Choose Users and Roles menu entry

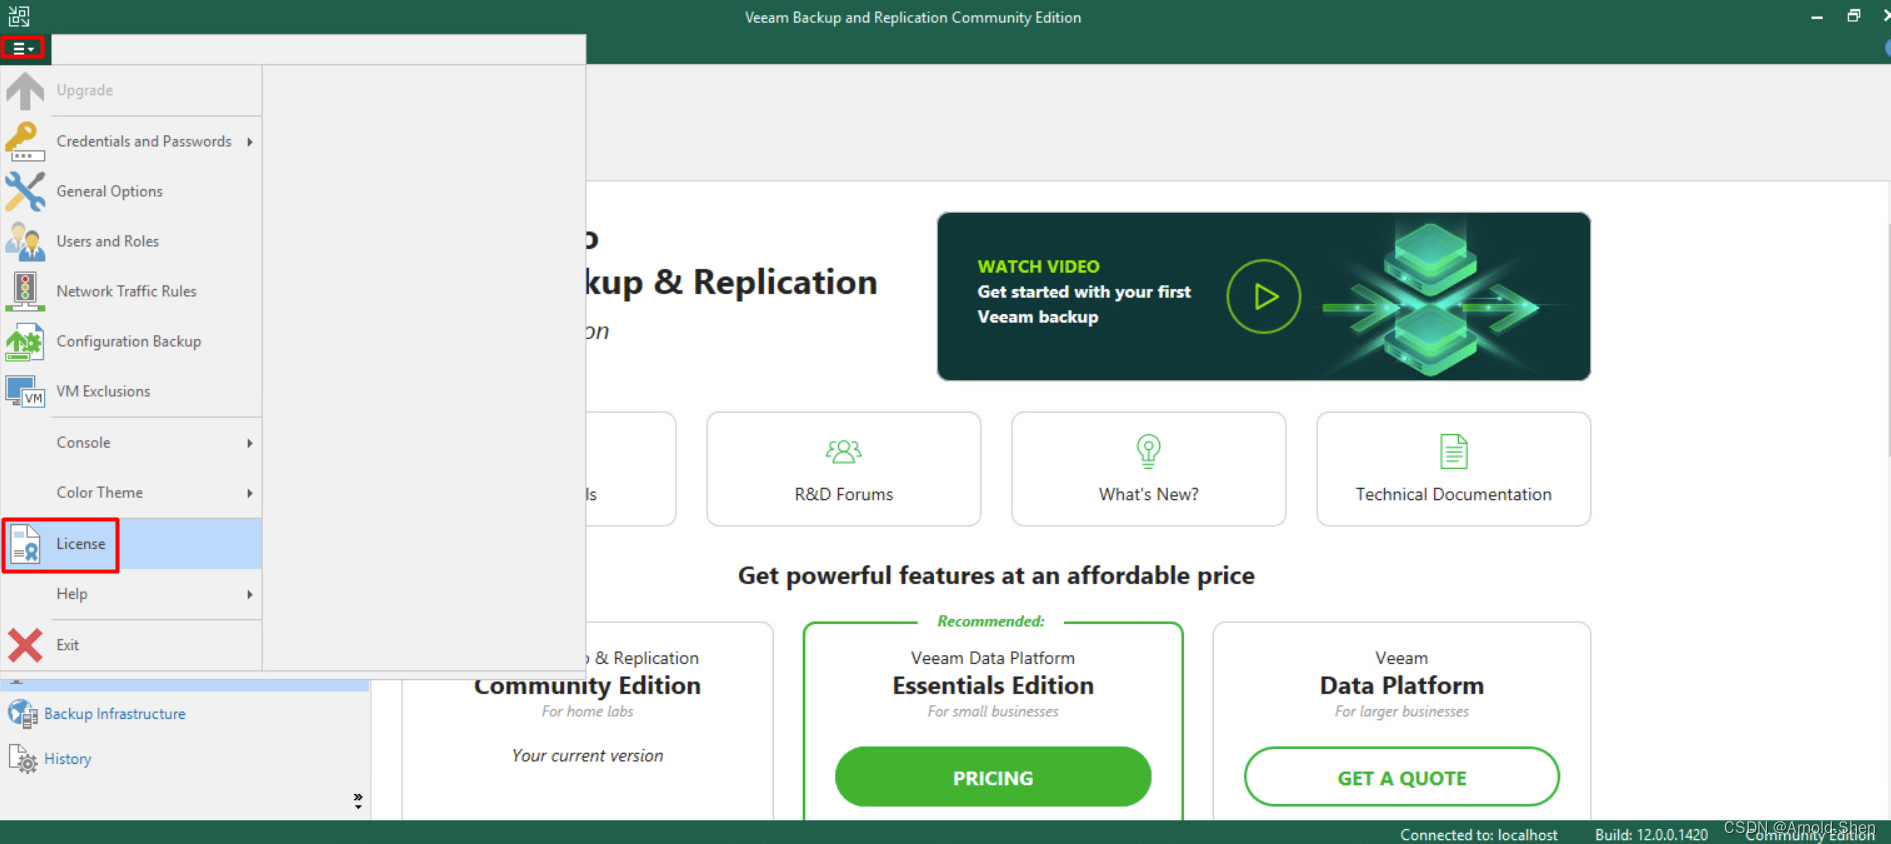coord(132,241)
